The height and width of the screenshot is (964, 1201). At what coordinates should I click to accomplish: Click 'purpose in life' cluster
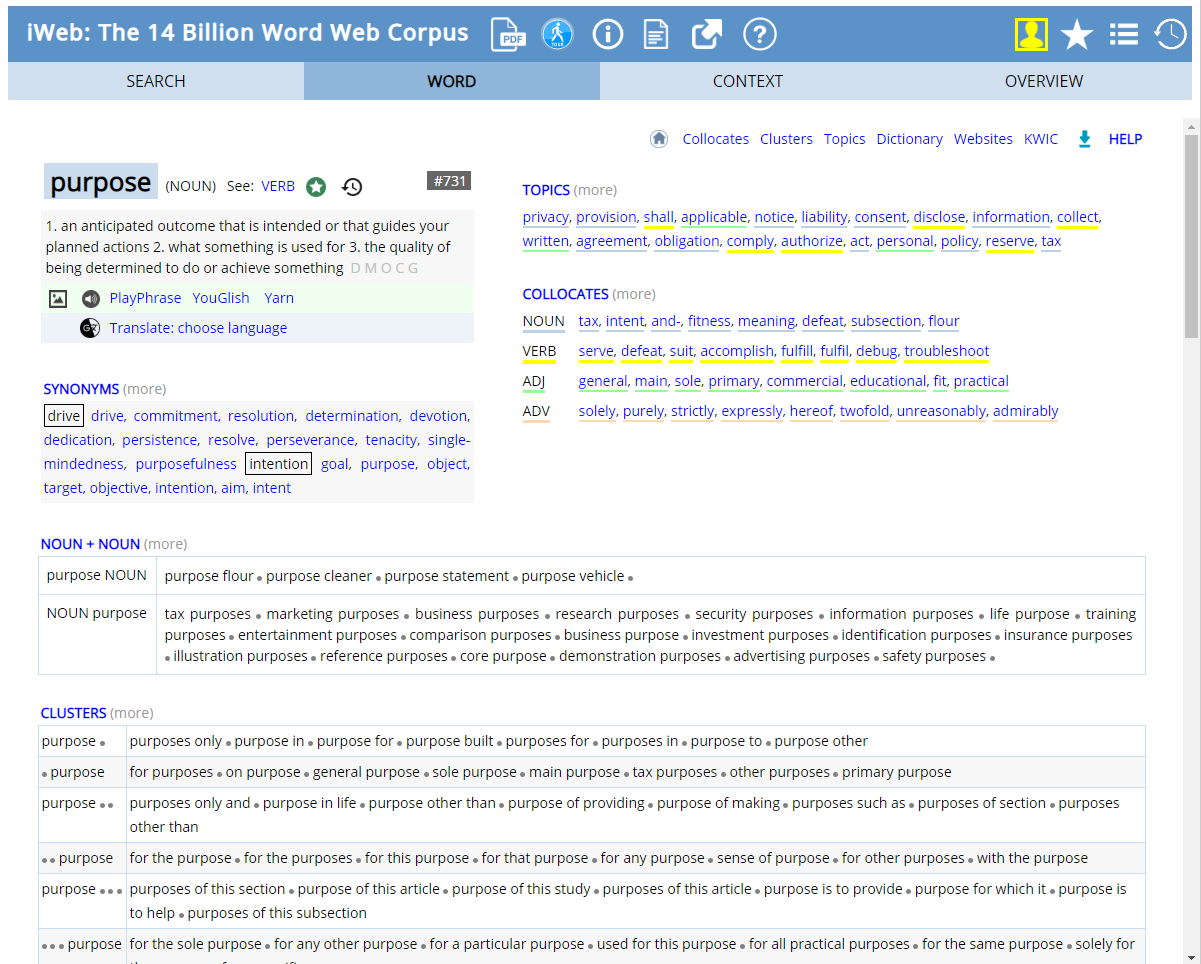309,803
